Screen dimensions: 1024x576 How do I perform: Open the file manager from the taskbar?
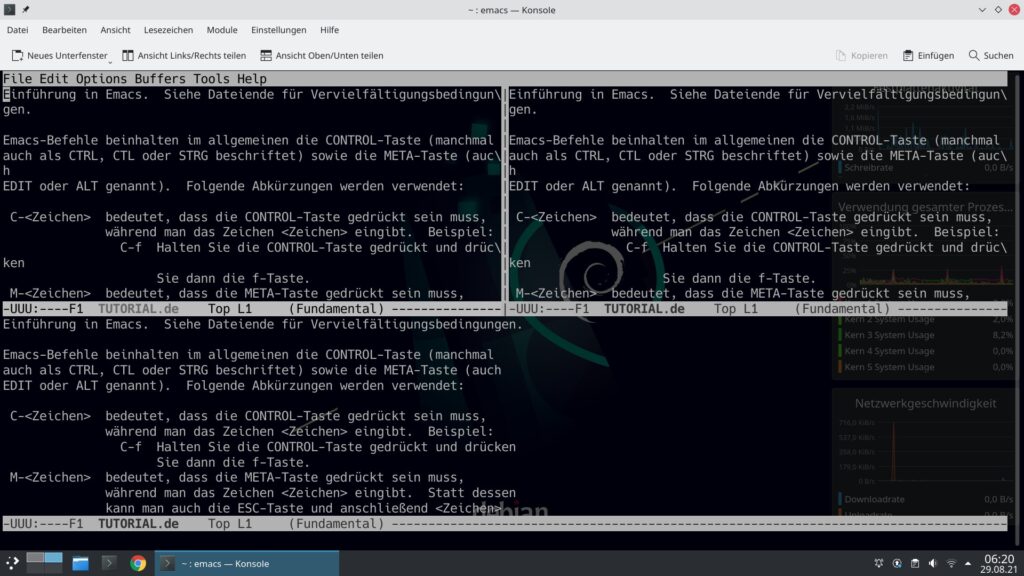80,563
